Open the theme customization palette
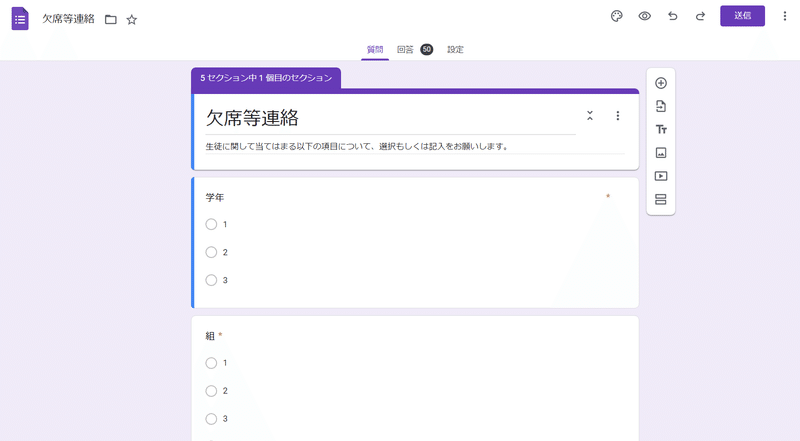800x441 pixels. pos(616,16)
